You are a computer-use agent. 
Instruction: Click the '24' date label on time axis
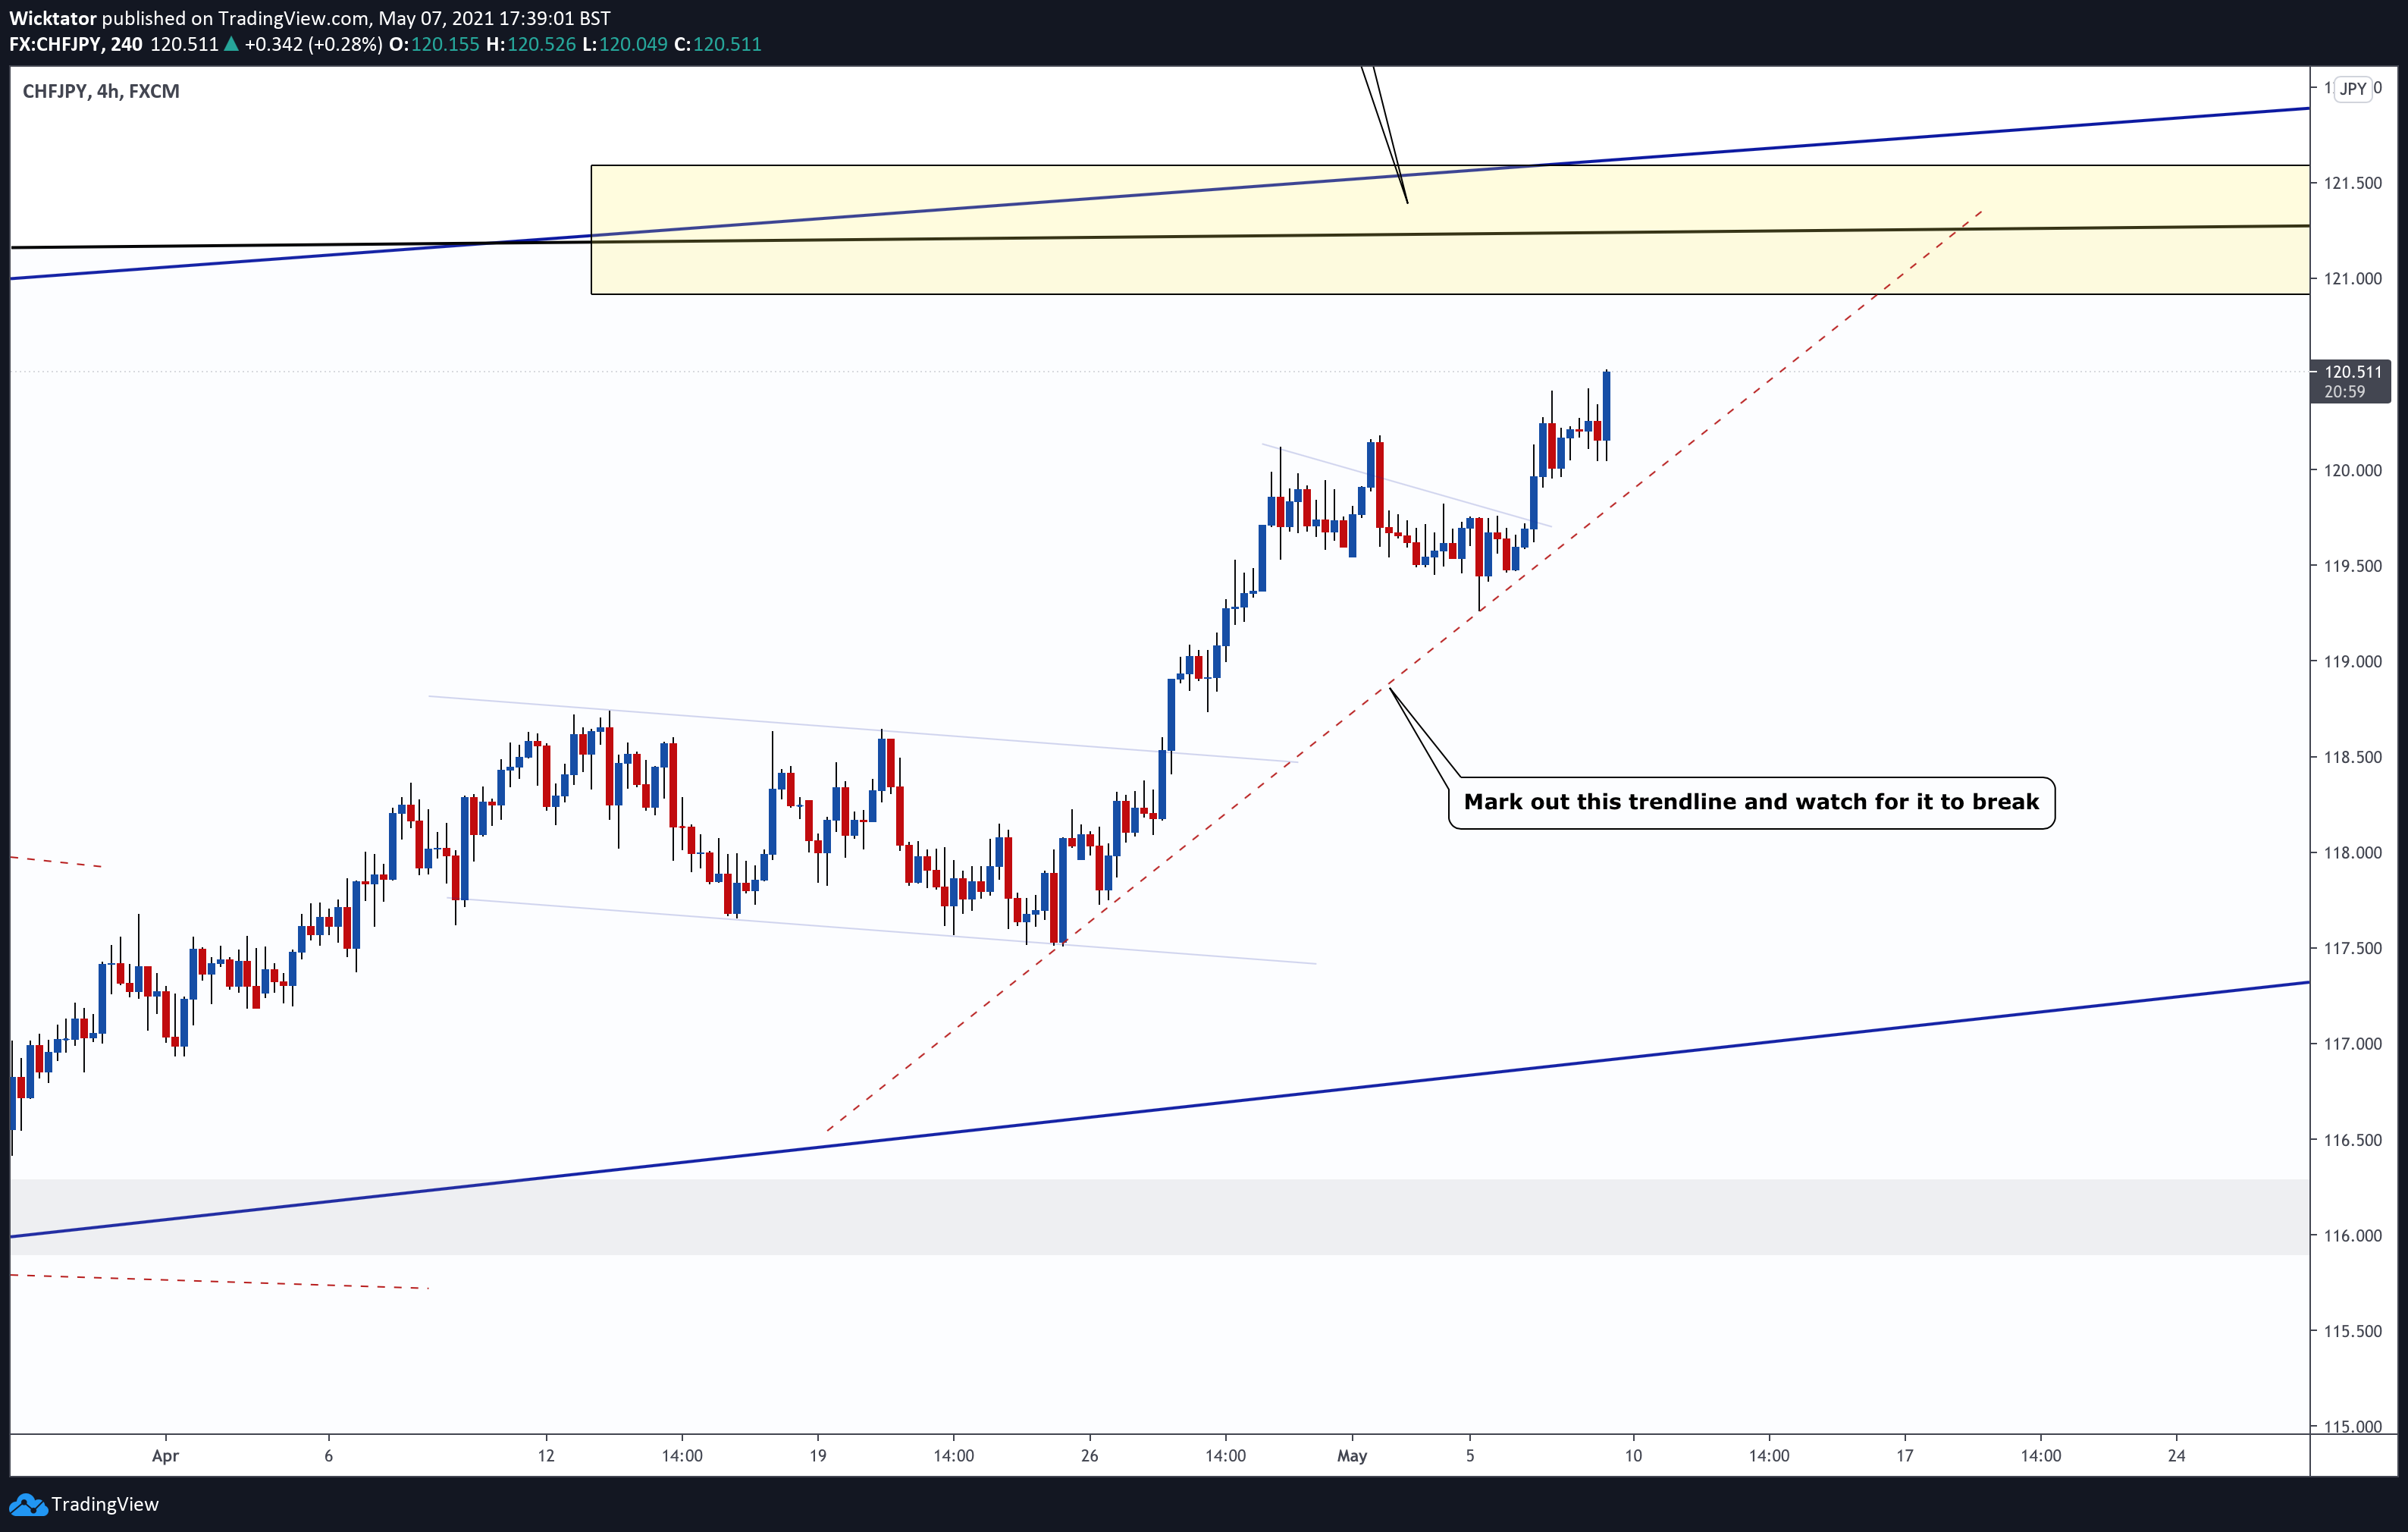pyautogui.click(x=2177, y=1456)
